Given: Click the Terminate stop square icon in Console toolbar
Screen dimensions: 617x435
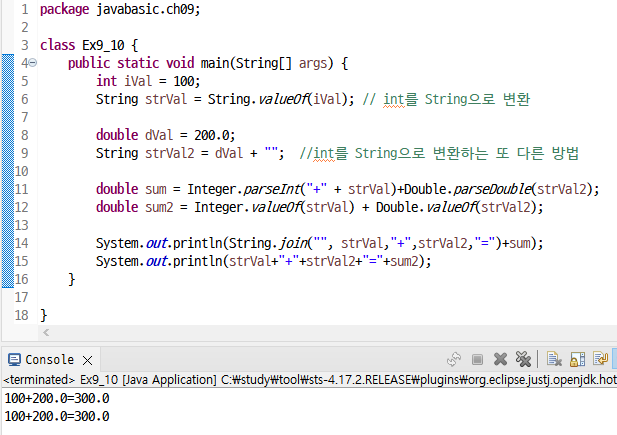Looking at the screenshot, I should tap(477, 359).
